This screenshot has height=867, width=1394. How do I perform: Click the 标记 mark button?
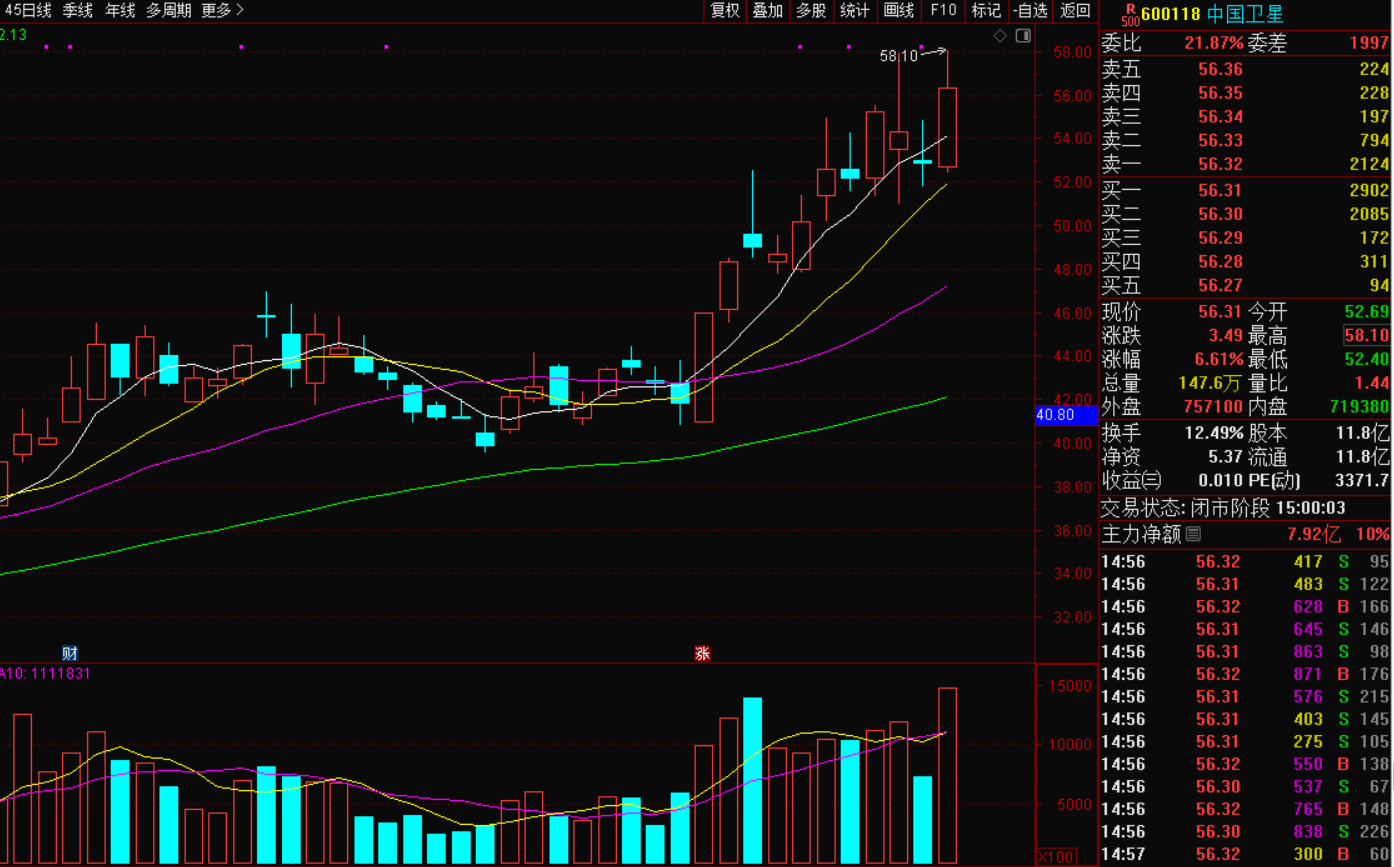pyautogui.click(x=986, y=11)
